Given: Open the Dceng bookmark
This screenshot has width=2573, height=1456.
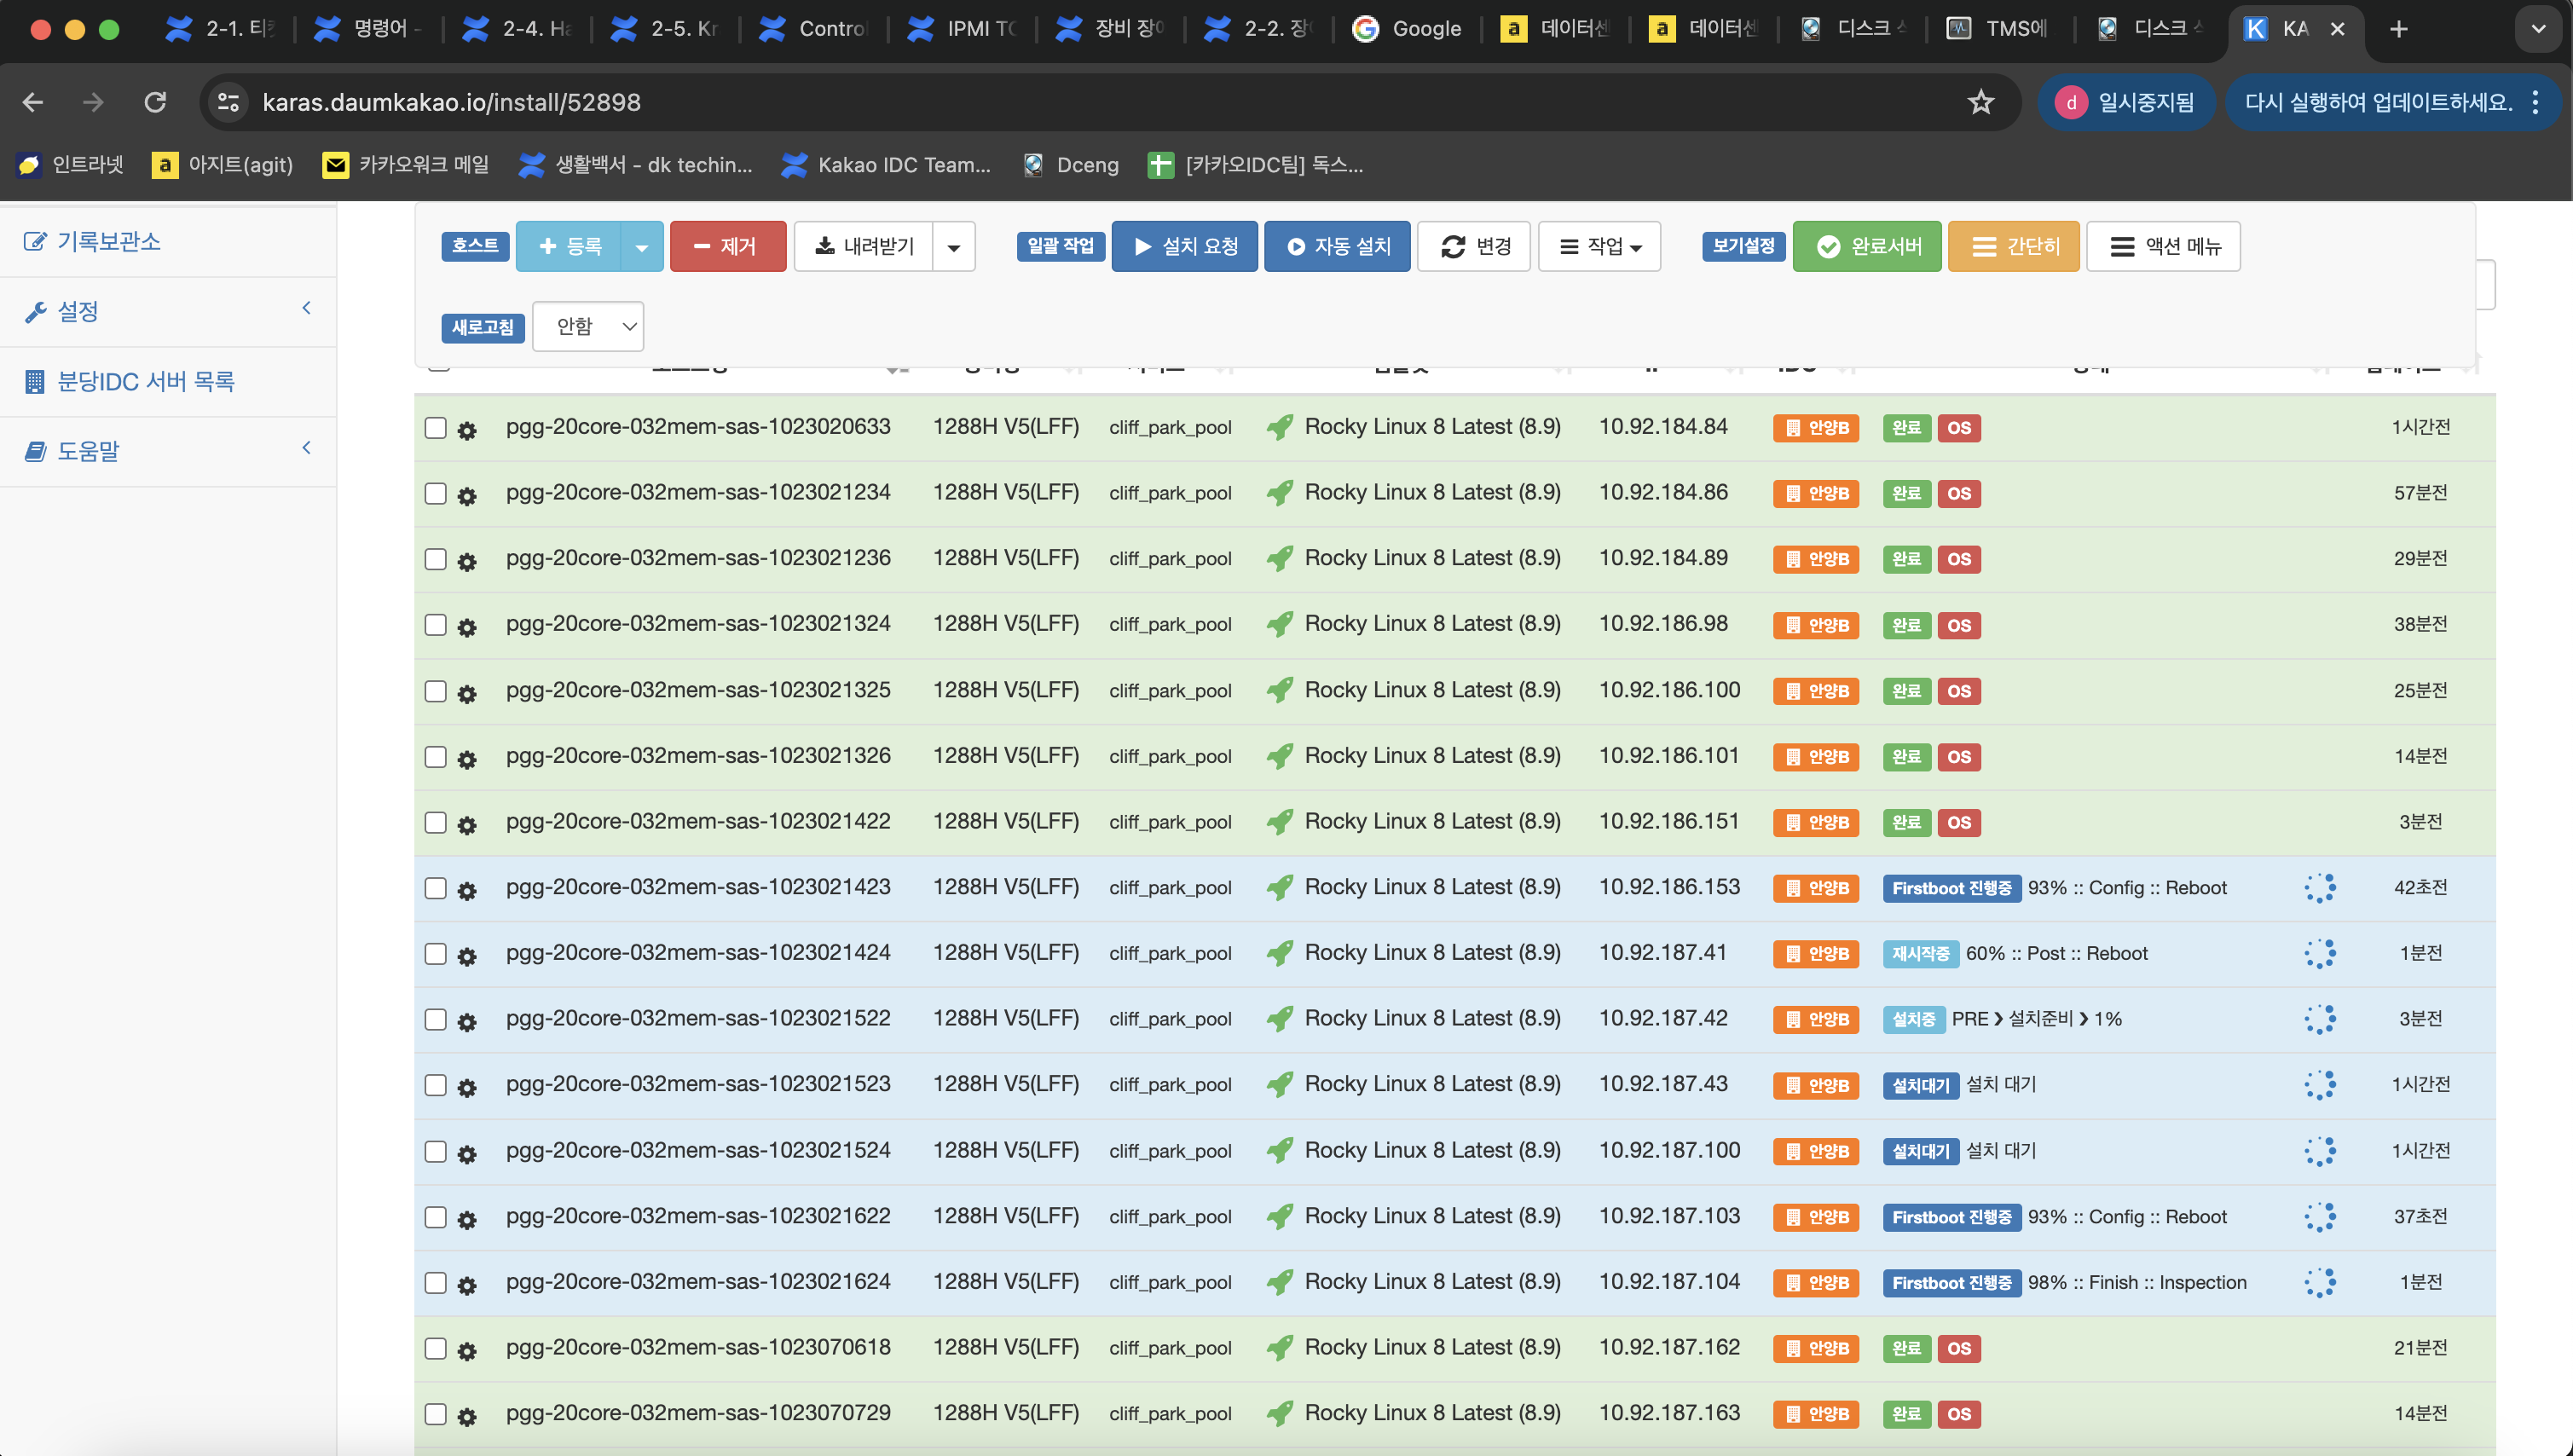Looking at the screenshot, I should (1071, 165).
